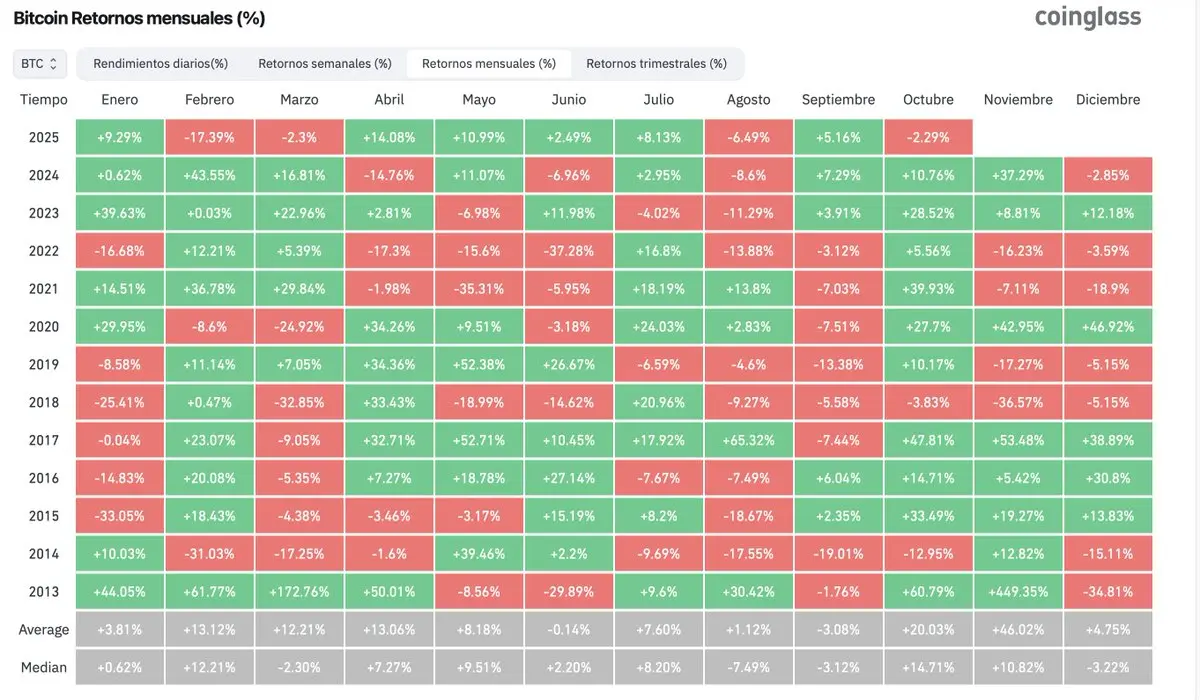Click the -2.29% October 2025 cell
The width and height of the screenshot is (1200, 700).
pyautogui.click(x=928, y=137)
